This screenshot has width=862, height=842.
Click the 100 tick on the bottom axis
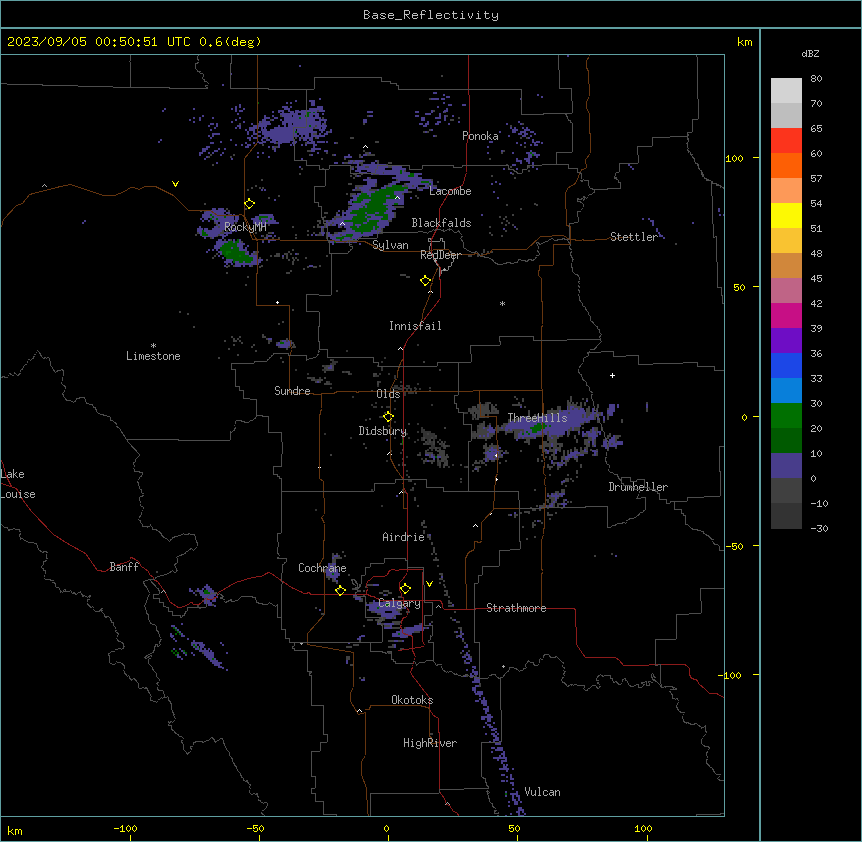pos(643,828)
